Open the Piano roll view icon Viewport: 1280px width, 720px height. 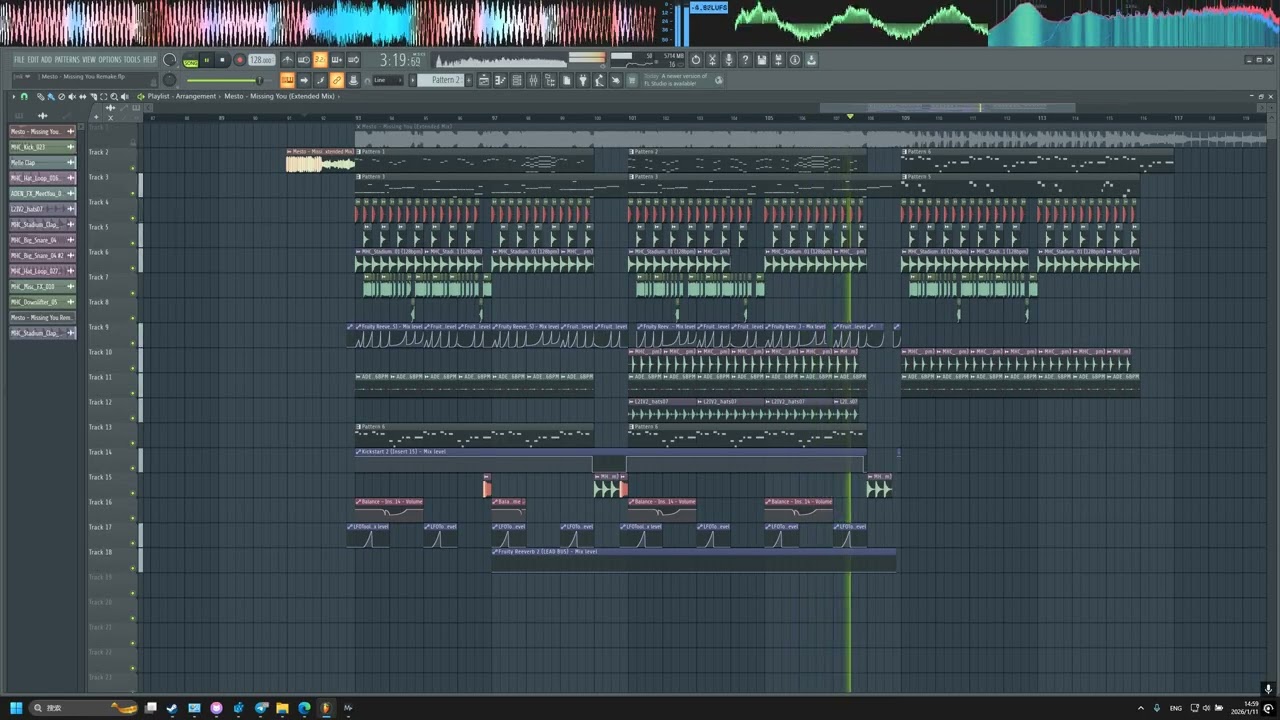pos(500,80)
